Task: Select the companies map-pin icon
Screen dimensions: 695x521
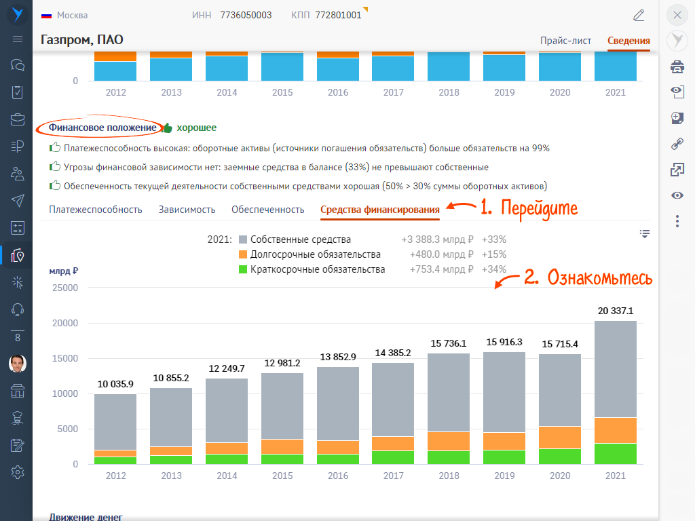Action: click(17, 255)
